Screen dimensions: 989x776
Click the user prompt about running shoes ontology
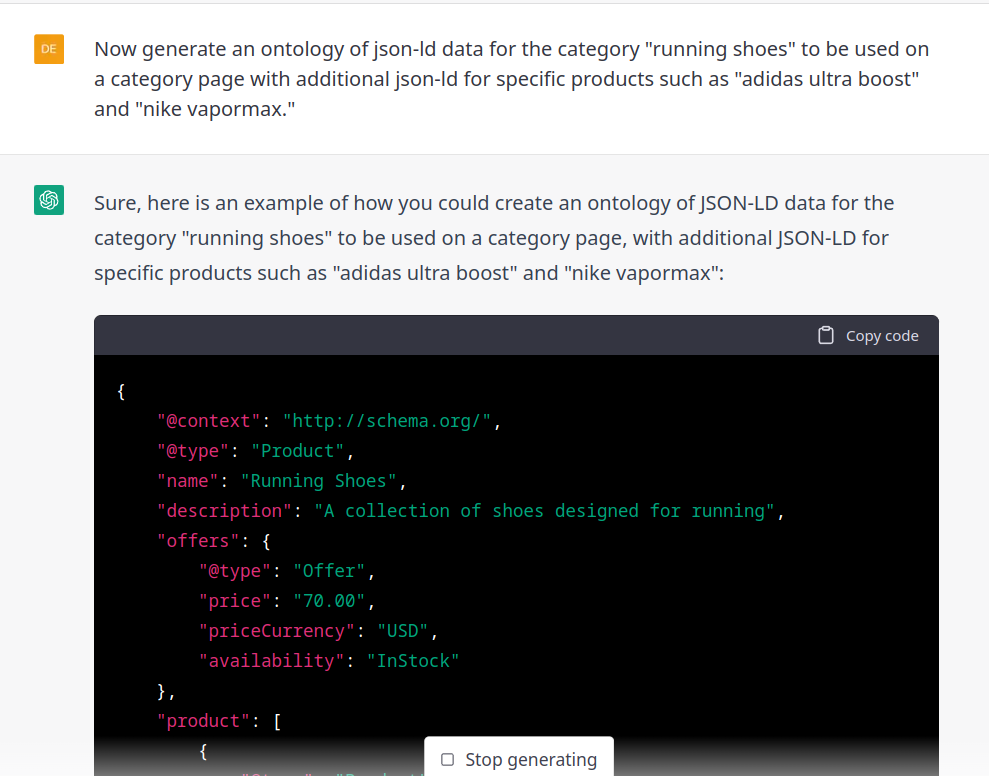[512, 79]
